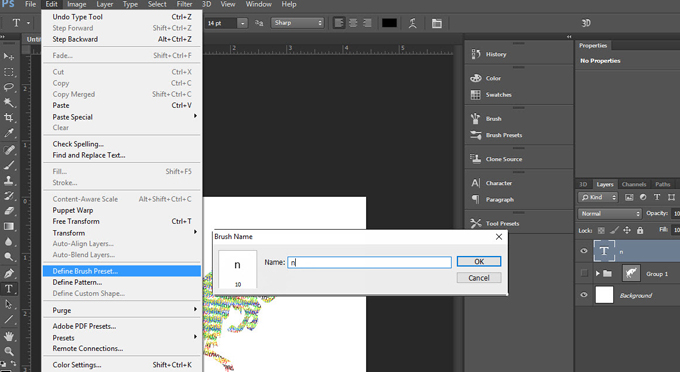Open the Transform submenu
This screenshot has width=680, height=372.
click(x=122, y=232)
